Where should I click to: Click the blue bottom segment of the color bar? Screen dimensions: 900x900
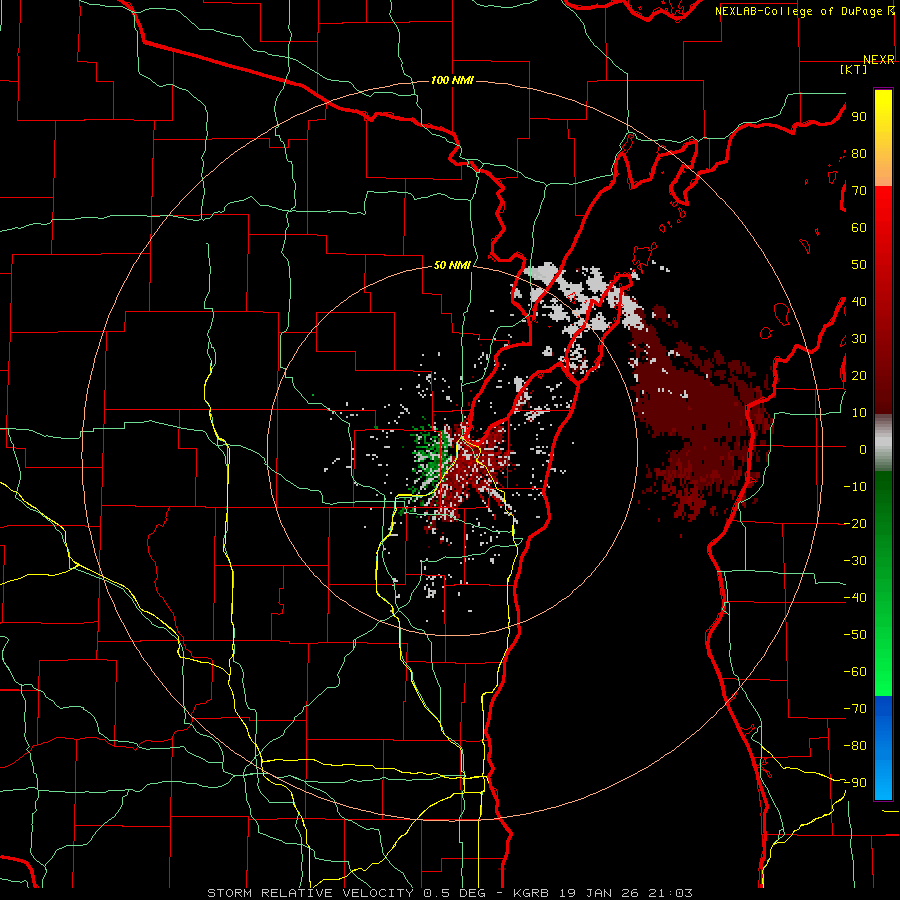click(x=883, y=748)
